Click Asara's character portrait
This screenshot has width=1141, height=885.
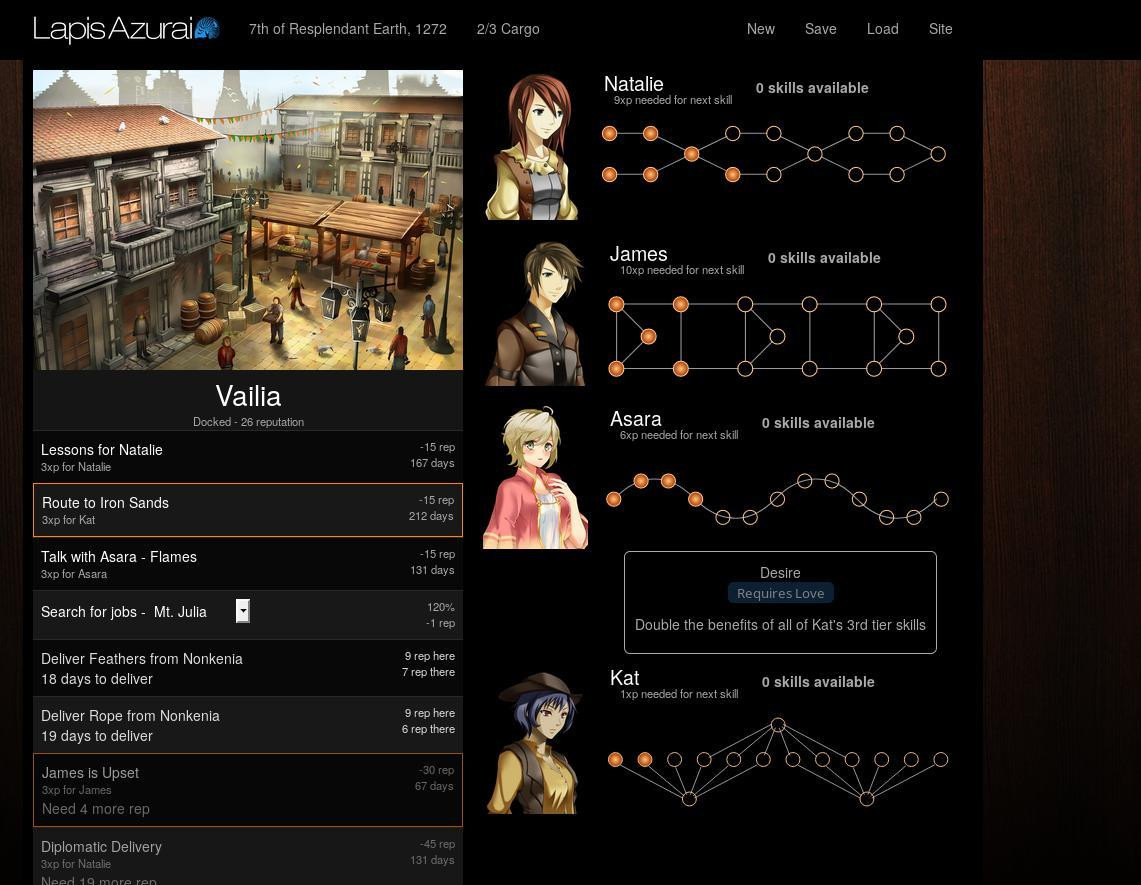[536, 477]
